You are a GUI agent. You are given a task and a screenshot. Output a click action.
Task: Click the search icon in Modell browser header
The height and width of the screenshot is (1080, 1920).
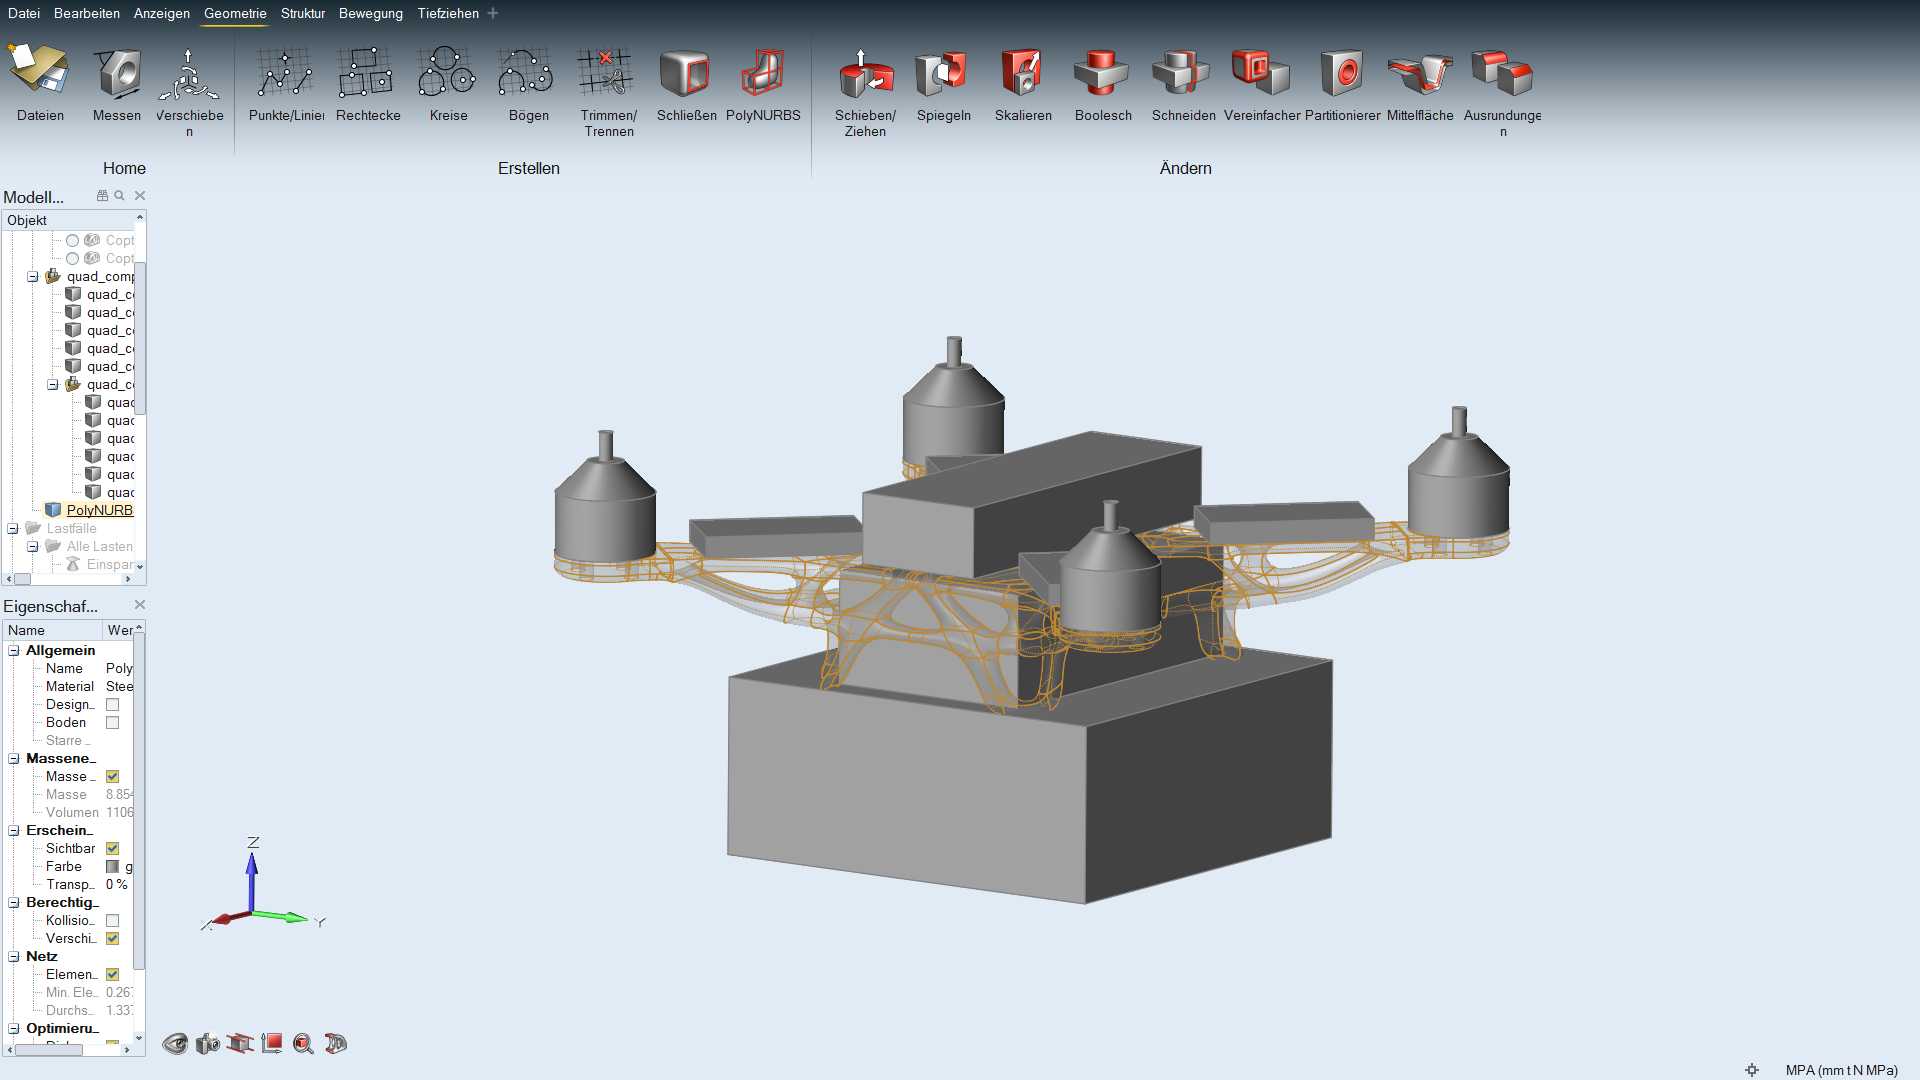[x=119, y=196]
